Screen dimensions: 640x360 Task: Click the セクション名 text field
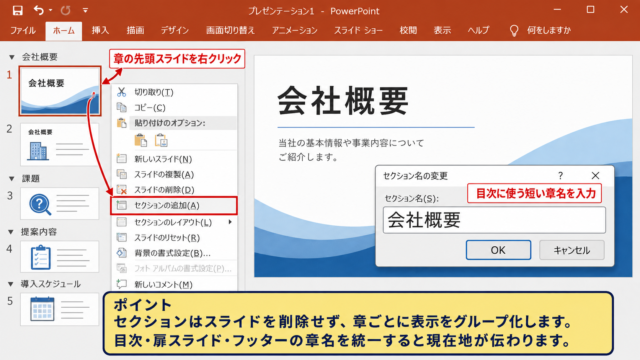click(x=494, y=220)
